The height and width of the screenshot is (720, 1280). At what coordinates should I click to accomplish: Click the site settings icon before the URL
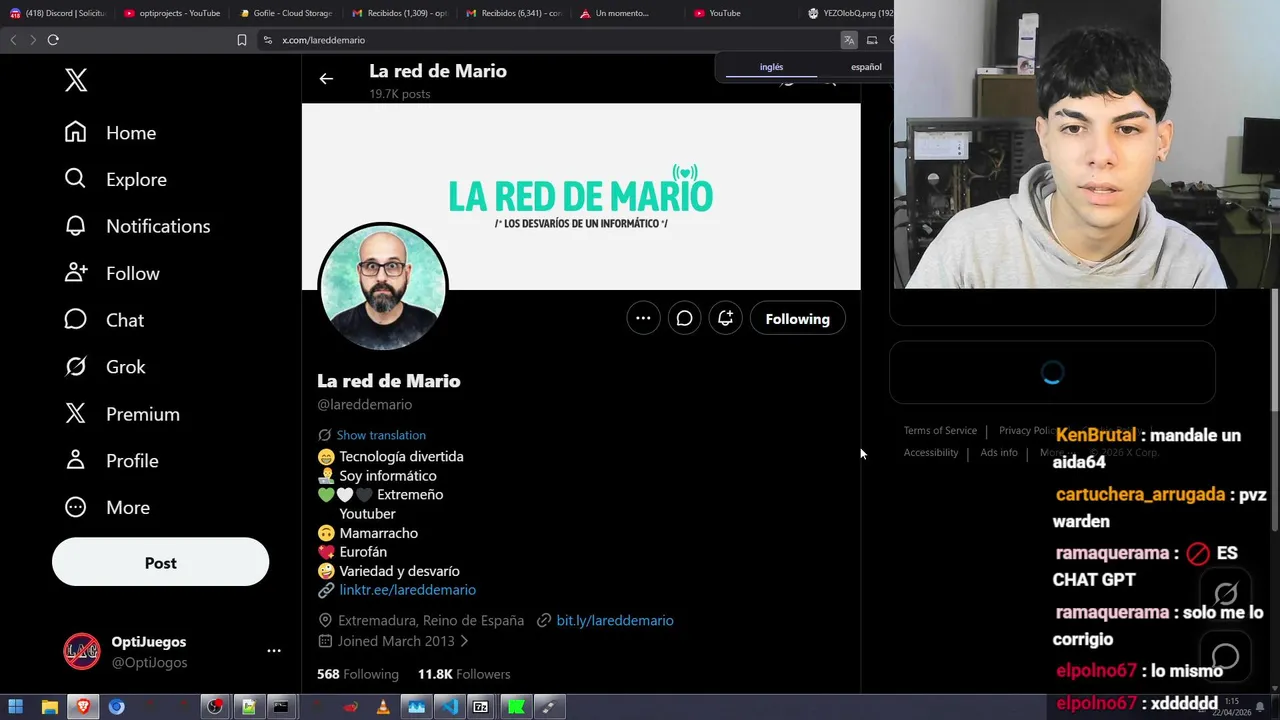(267, 40)
